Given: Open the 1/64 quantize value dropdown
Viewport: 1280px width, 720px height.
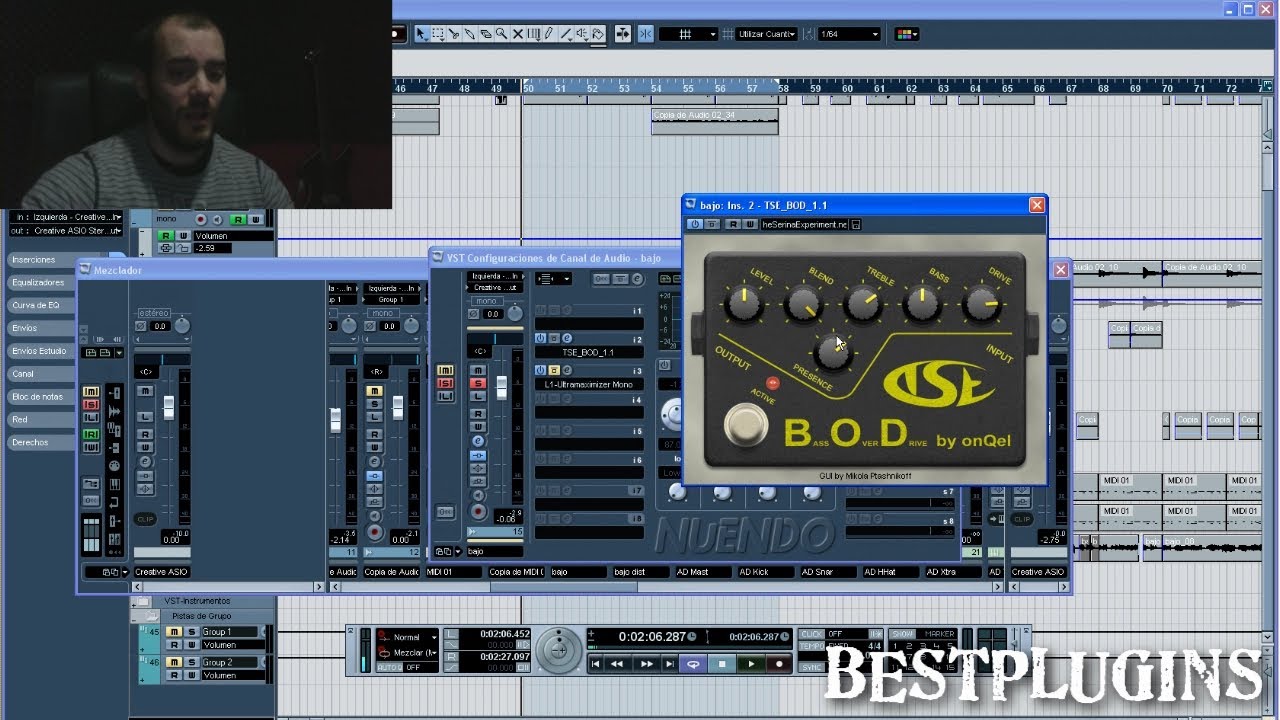Looking at the screenshot, I should tap(849, 34).
